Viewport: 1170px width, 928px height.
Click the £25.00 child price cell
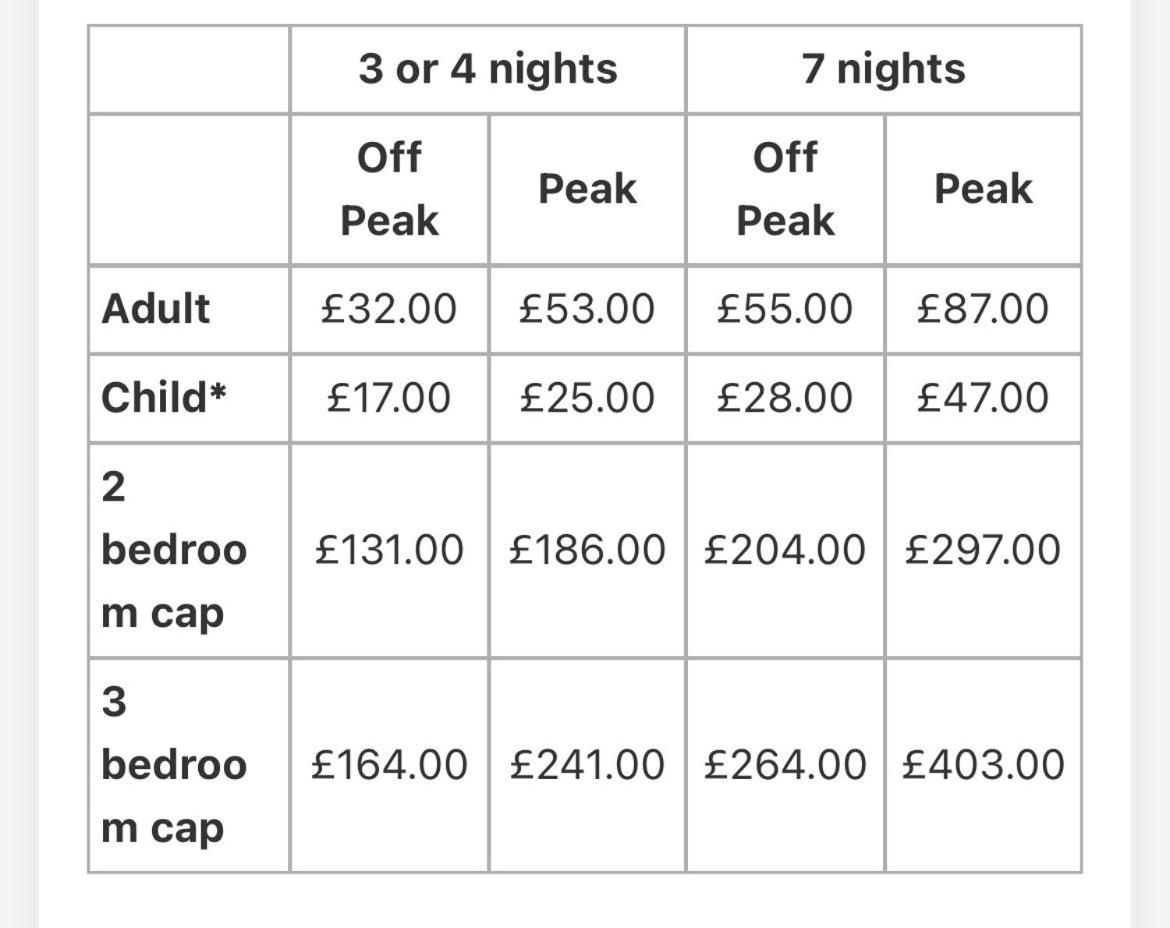(x=587, y=398)
